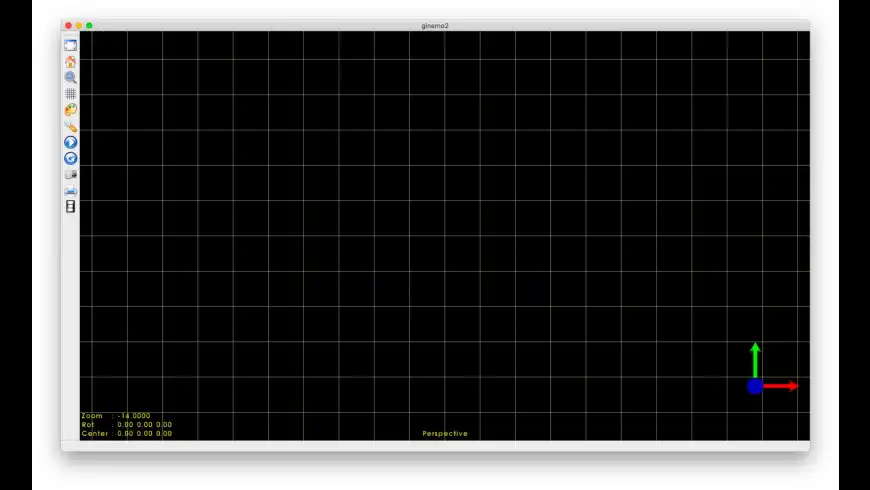Open the wrench settings tool
This screenshot has width=870, height=490.
(x=70, y=126)
